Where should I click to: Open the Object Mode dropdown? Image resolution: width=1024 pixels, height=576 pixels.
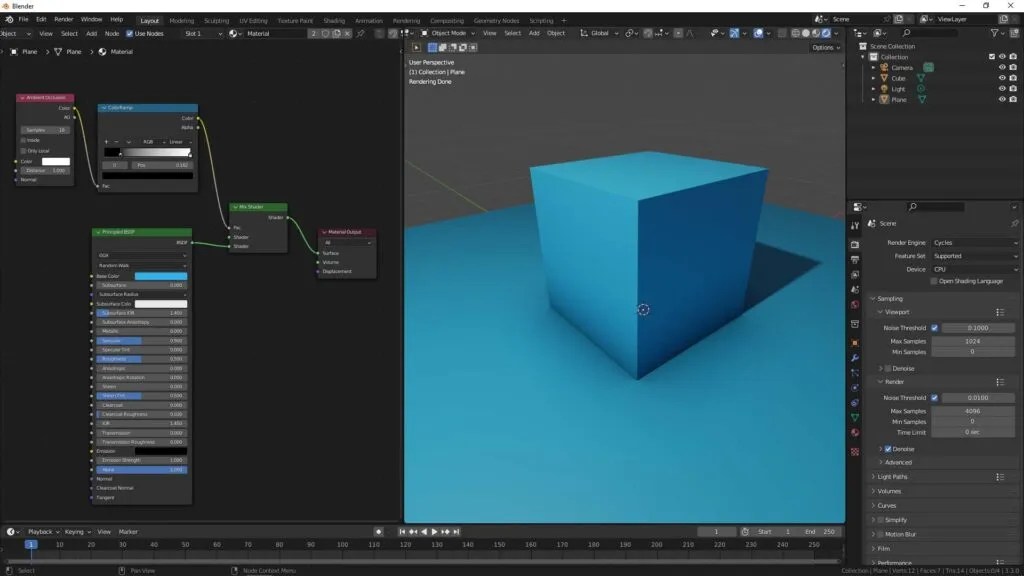448,33
